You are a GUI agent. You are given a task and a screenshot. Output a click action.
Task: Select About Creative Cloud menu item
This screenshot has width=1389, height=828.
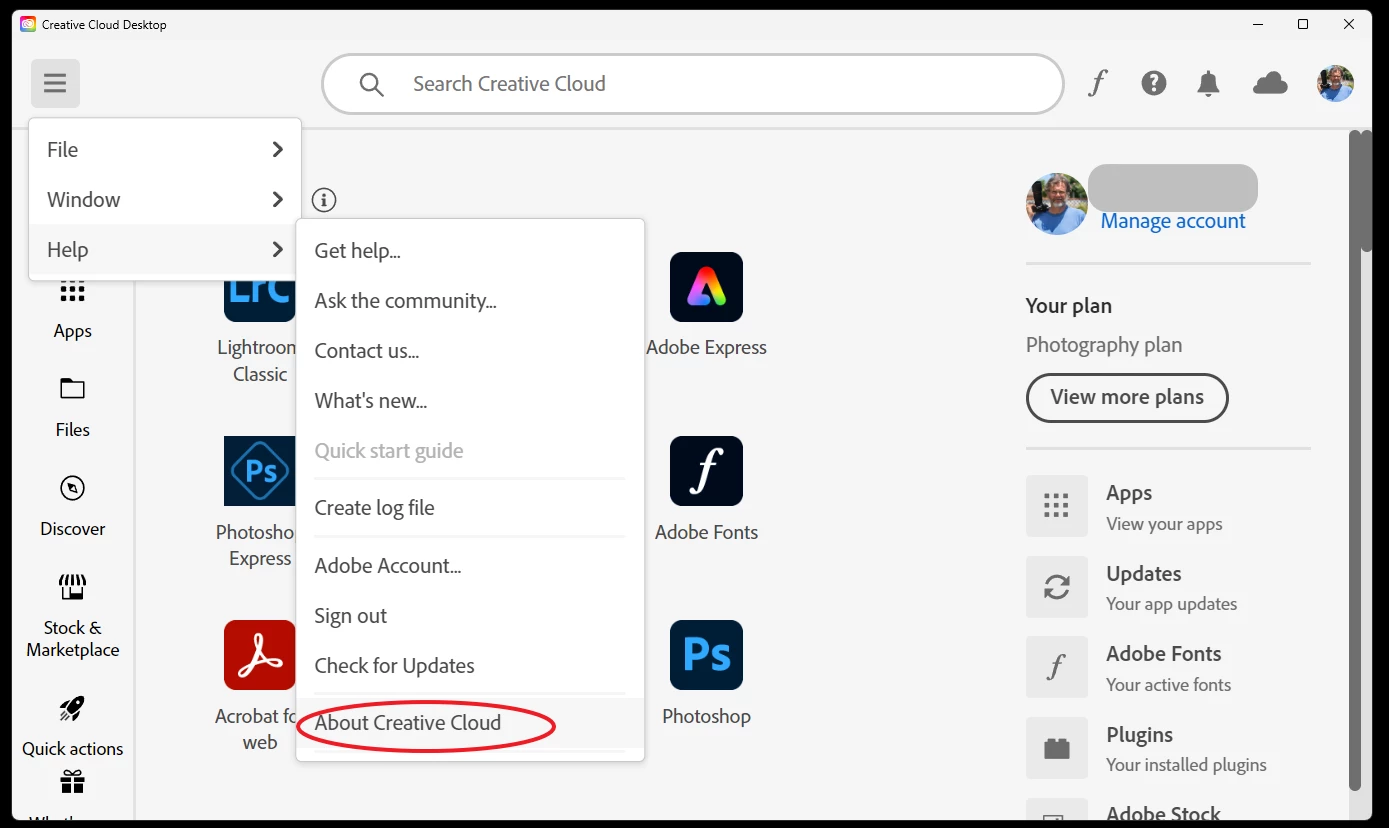click(x=470, y=723)
